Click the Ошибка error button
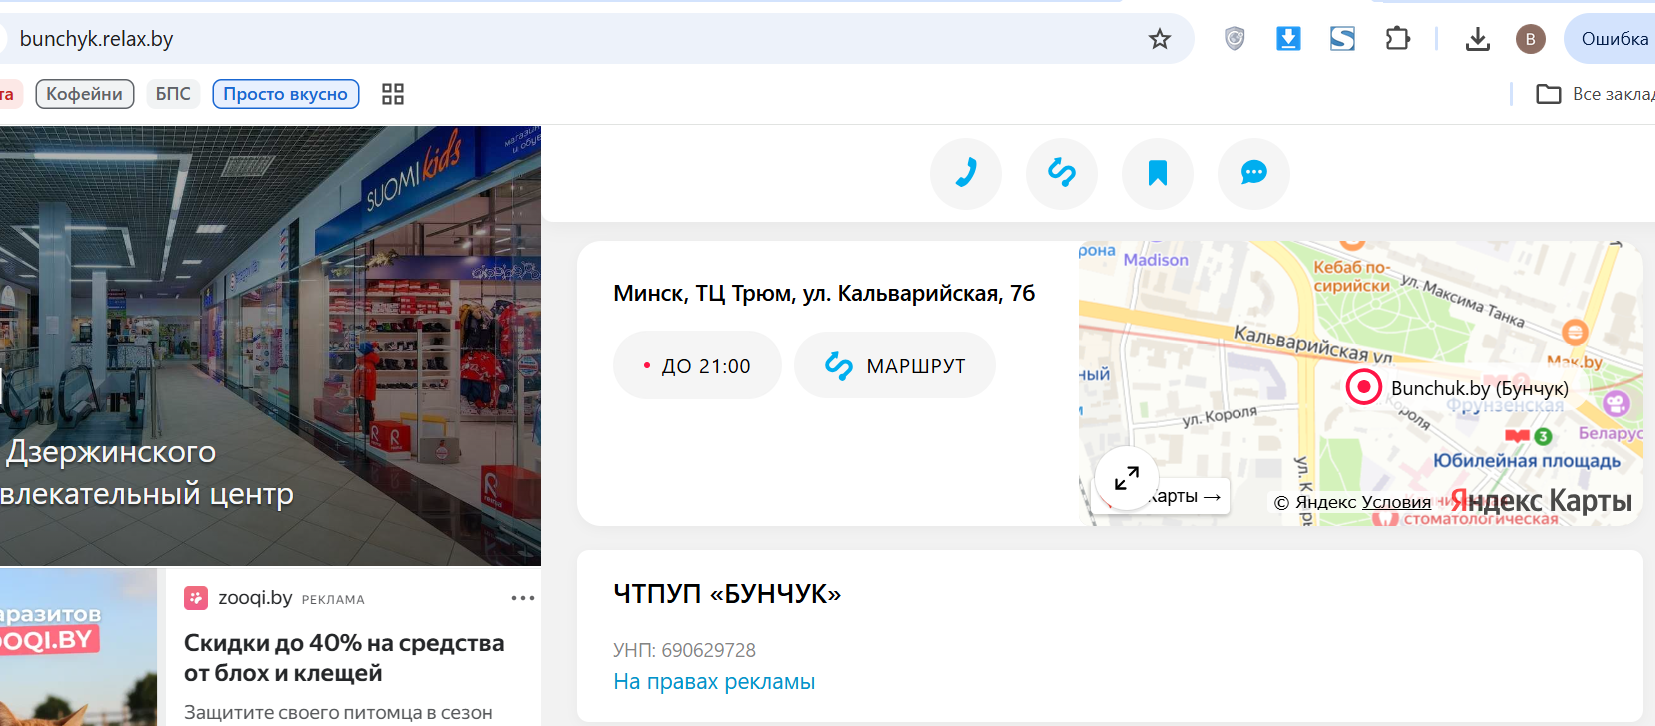The width and height of the screenshot is (1655, 726). [1612, 39]
